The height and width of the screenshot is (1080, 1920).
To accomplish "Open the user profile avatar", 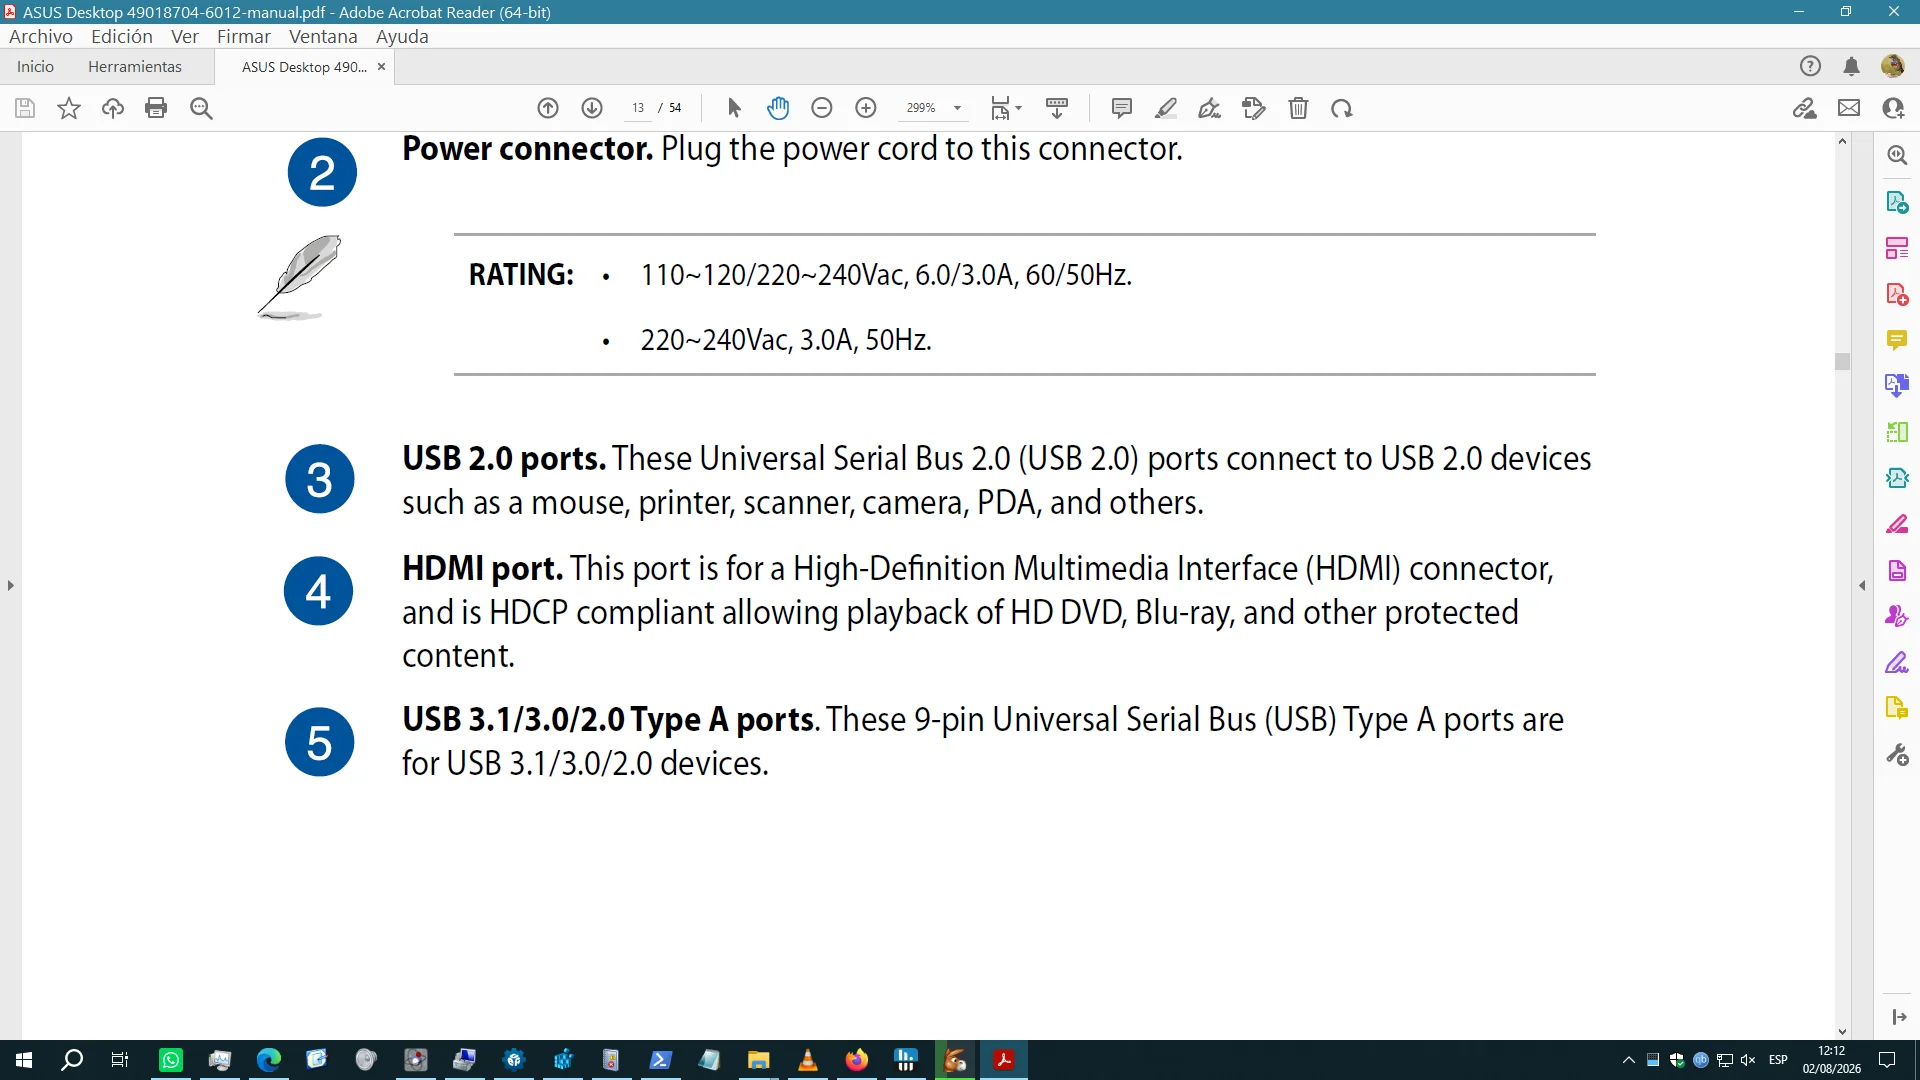I will click(1893, 66).
